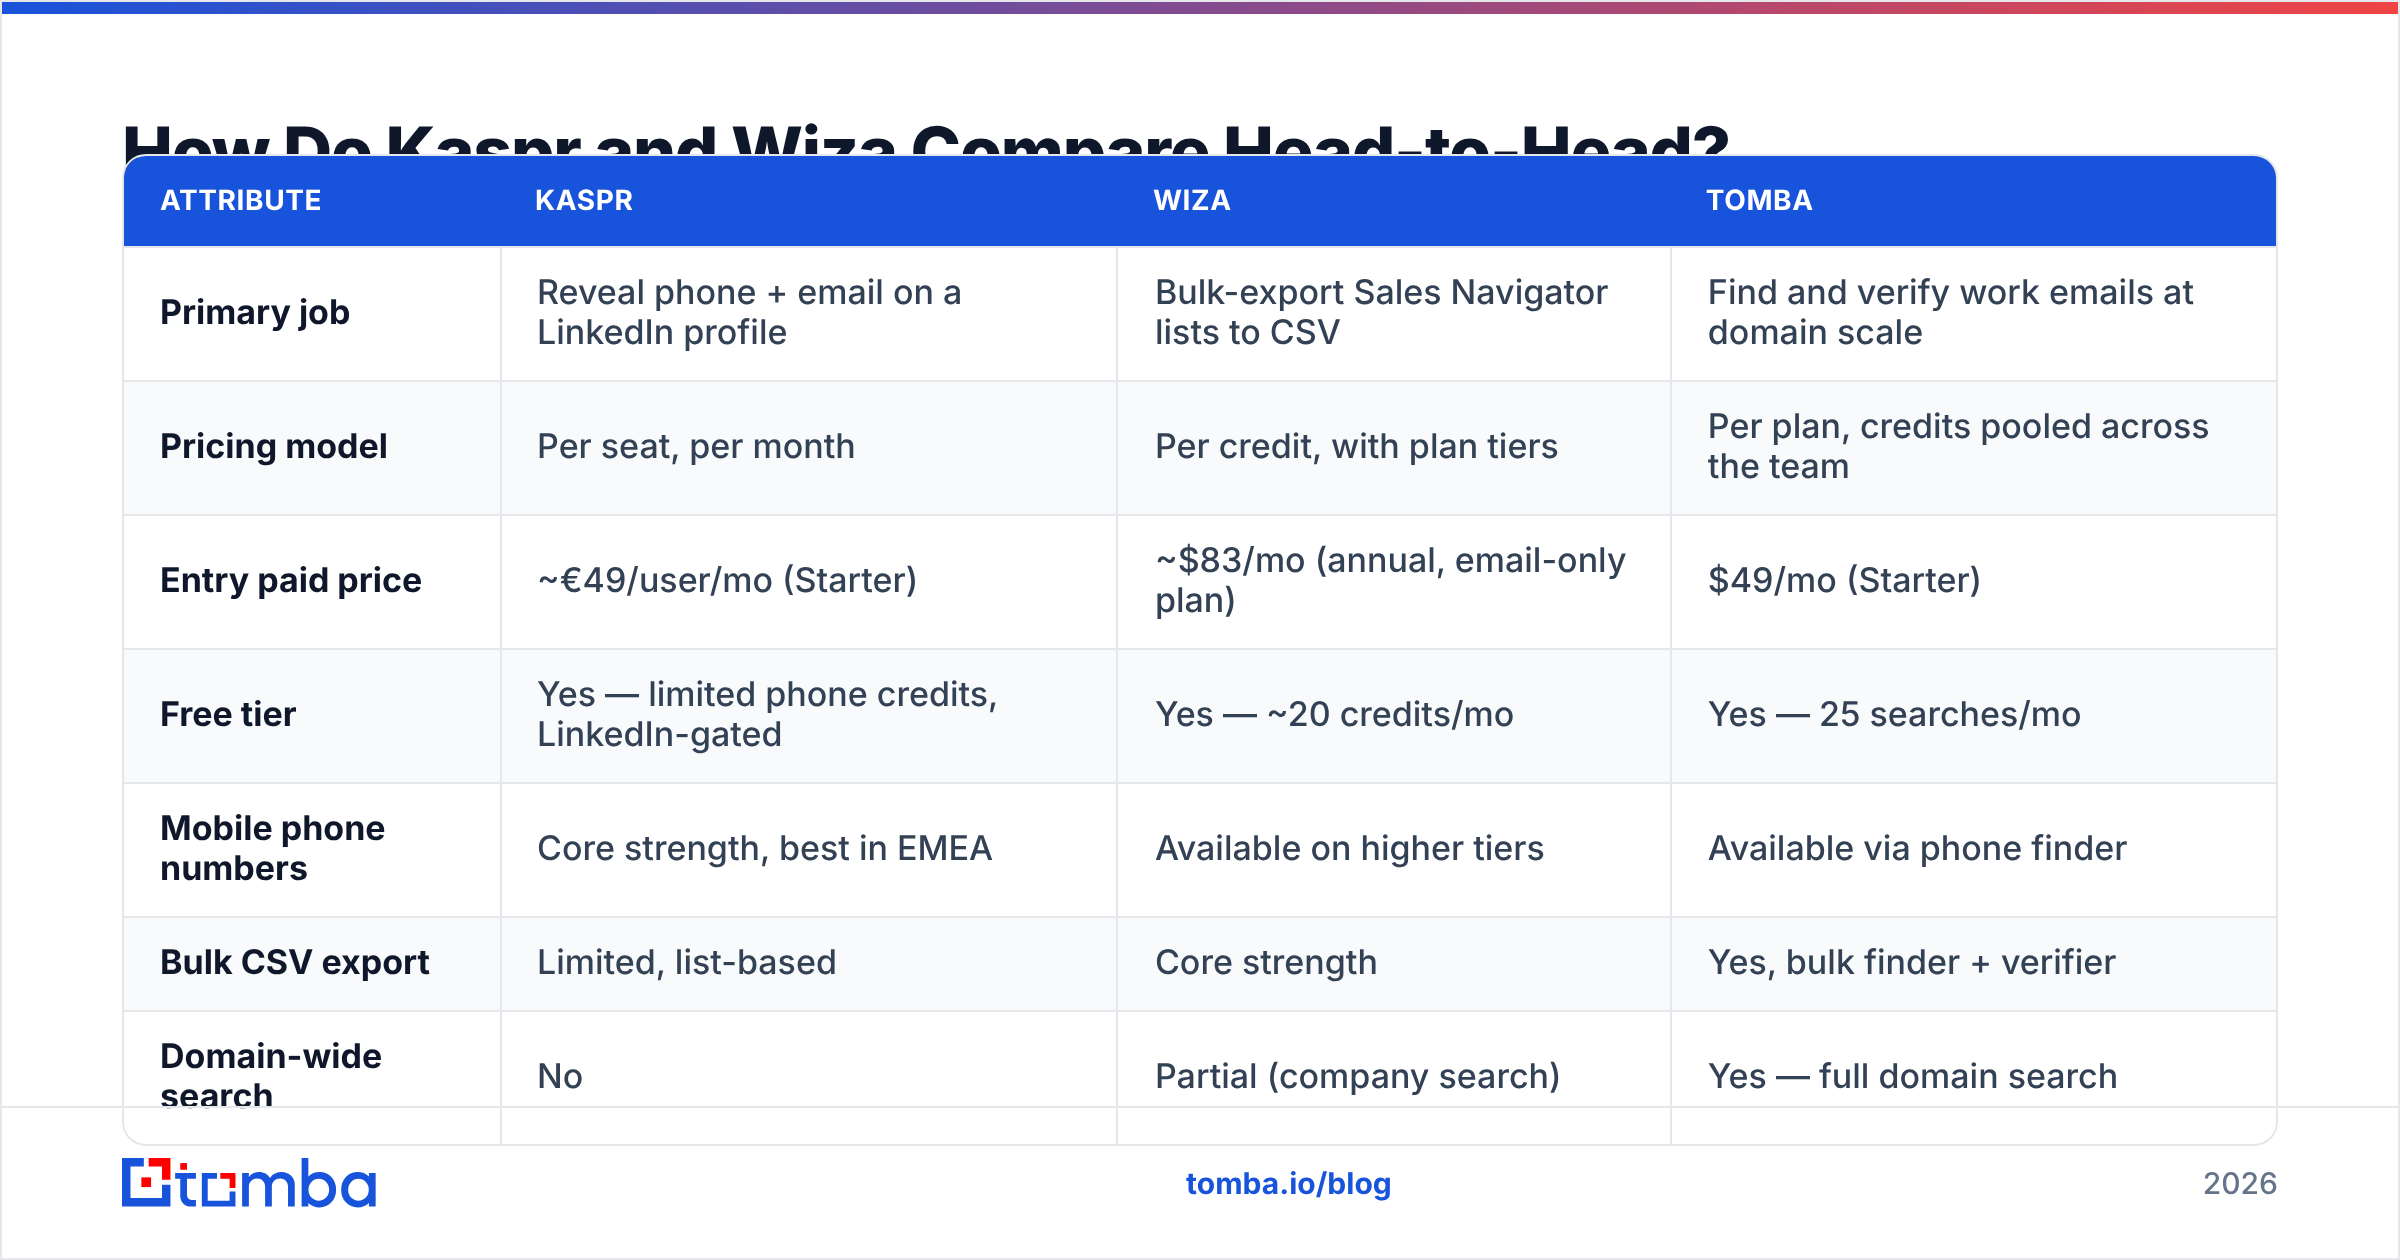Click the 'Domain-wide search' row label
Screen dimensions: 2400x1260
click(x=271, y=1076)
